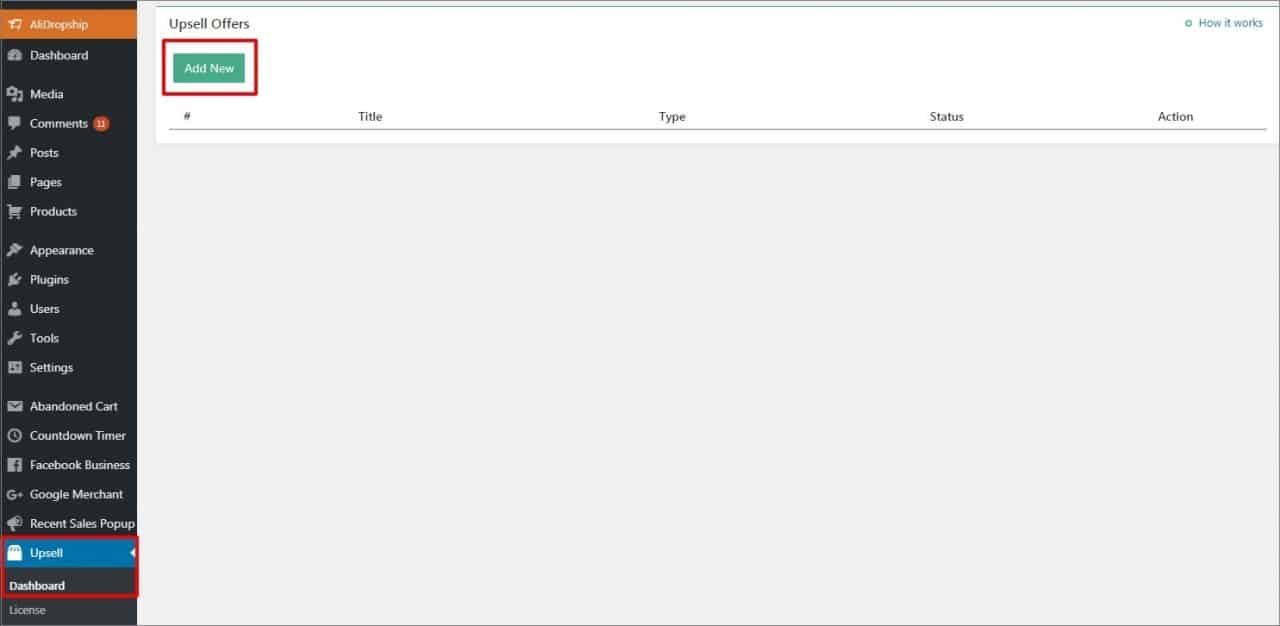Click the Posts pushpin icon

[x=14, y=153]
